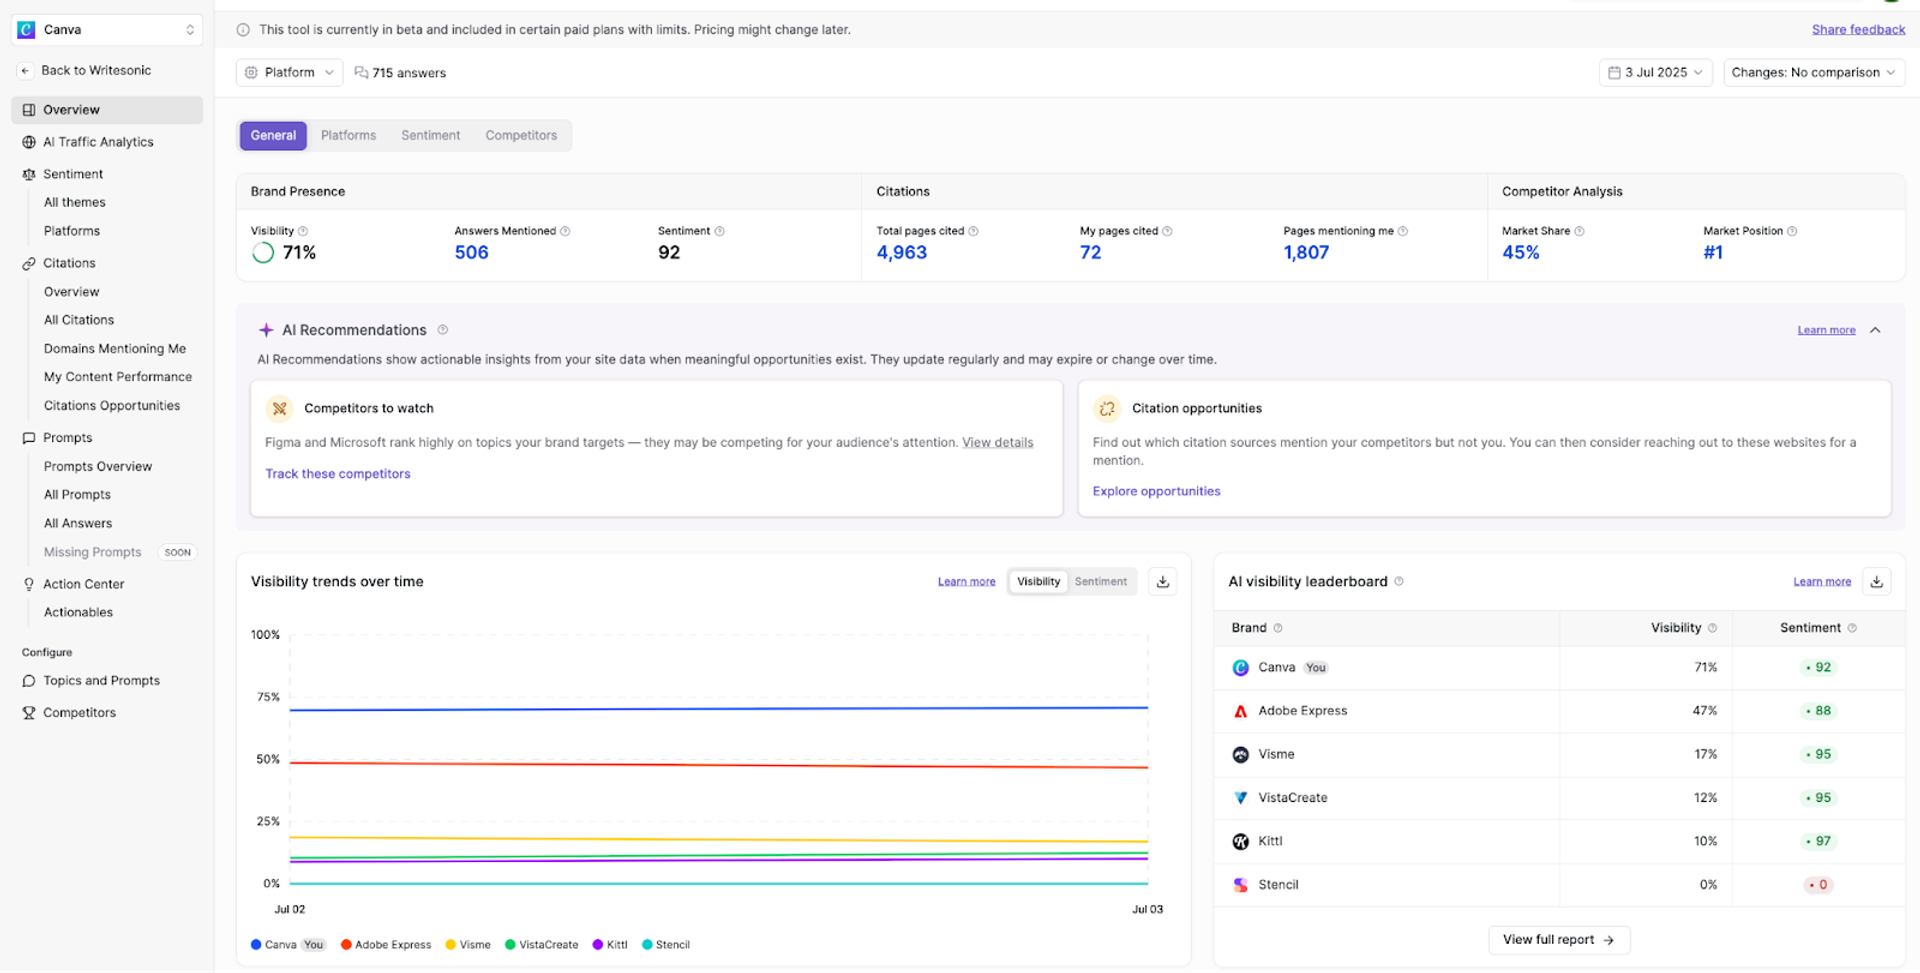The height and width of the screenshot is (973, 1920).
Task: Click the Sentiment scales icon in sidebar
Action: [29, 174]
